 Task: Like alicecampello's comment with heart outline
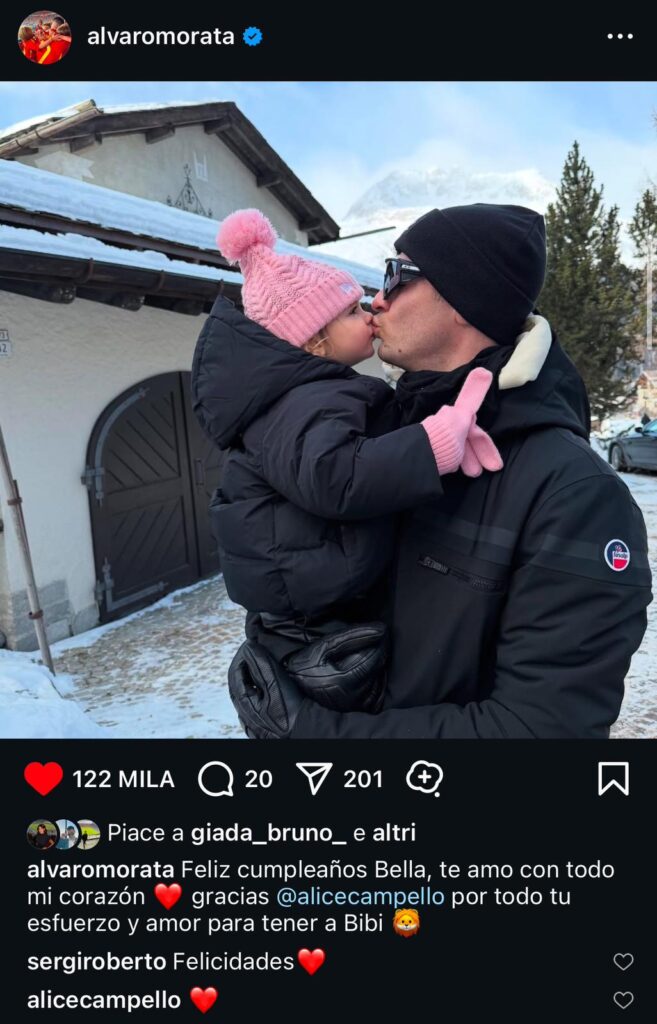623,1000
